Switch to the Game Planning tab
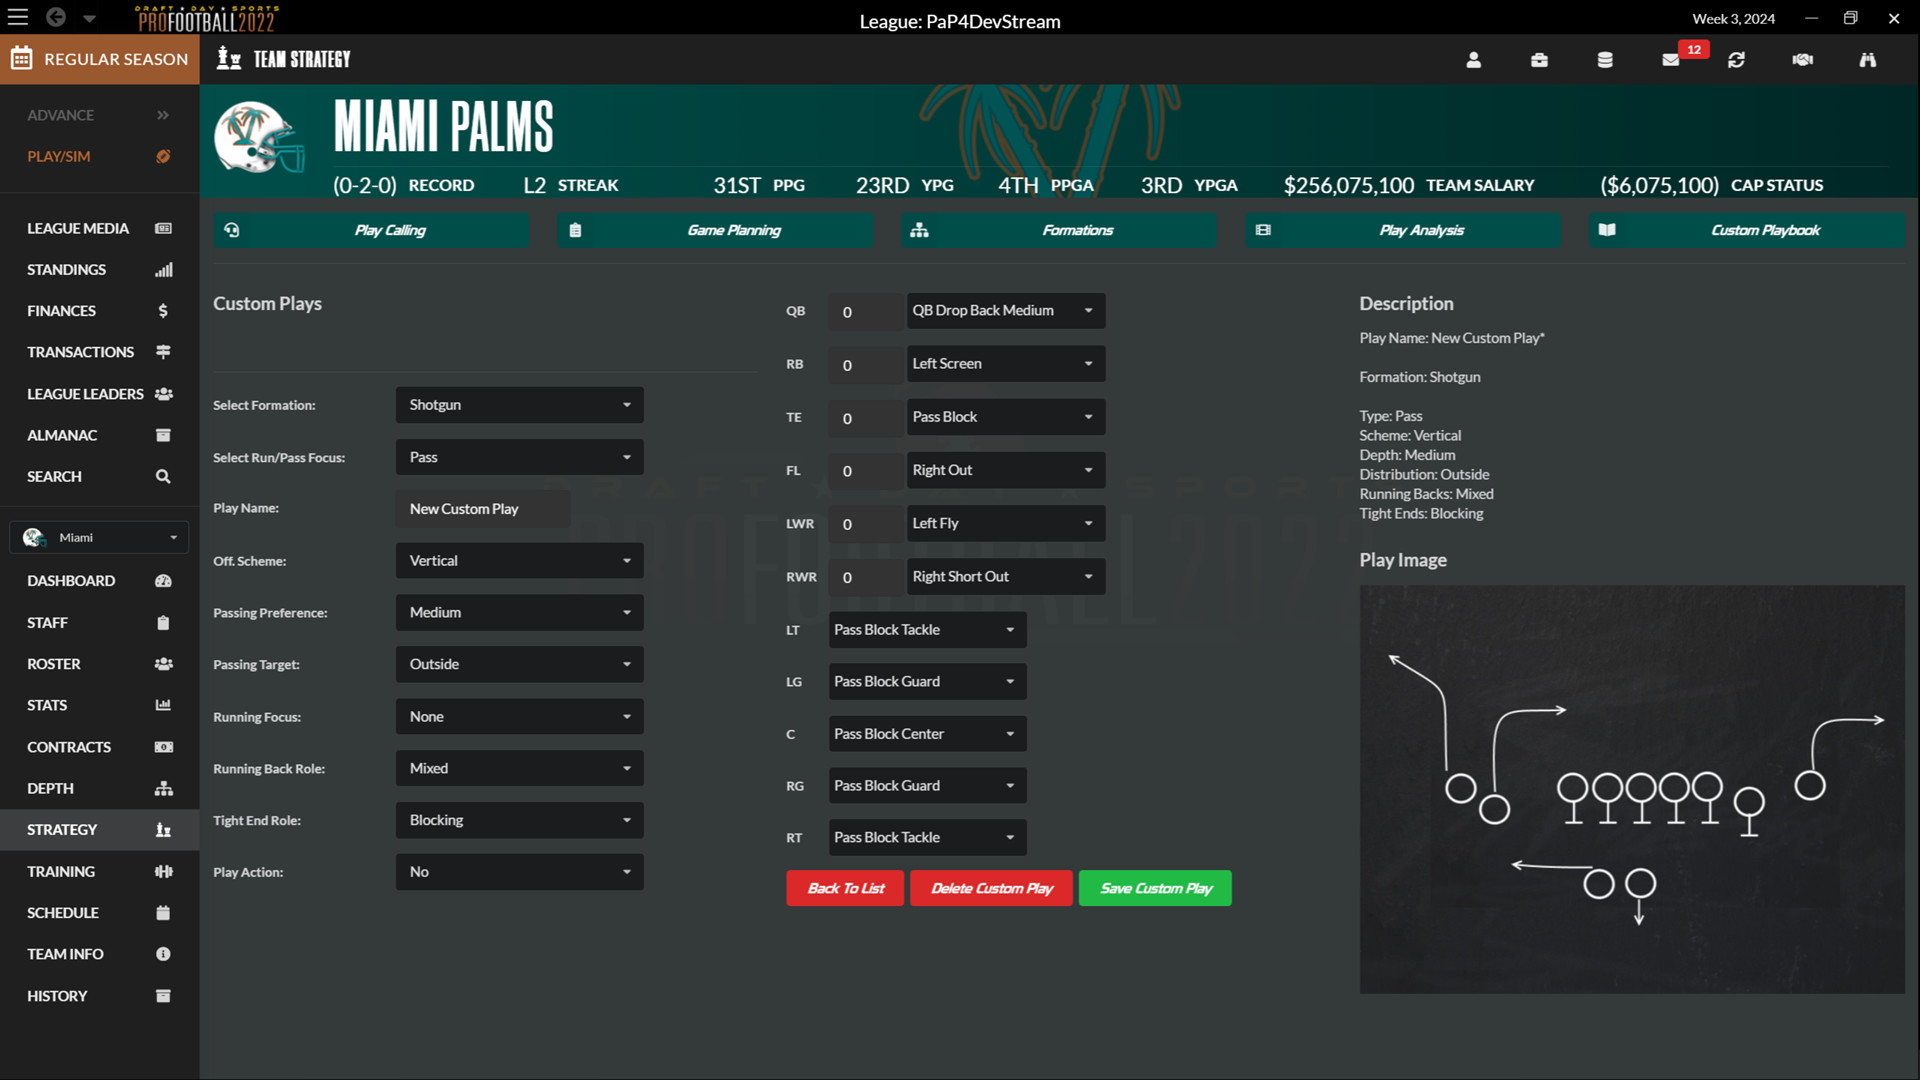 pos(714,230)
